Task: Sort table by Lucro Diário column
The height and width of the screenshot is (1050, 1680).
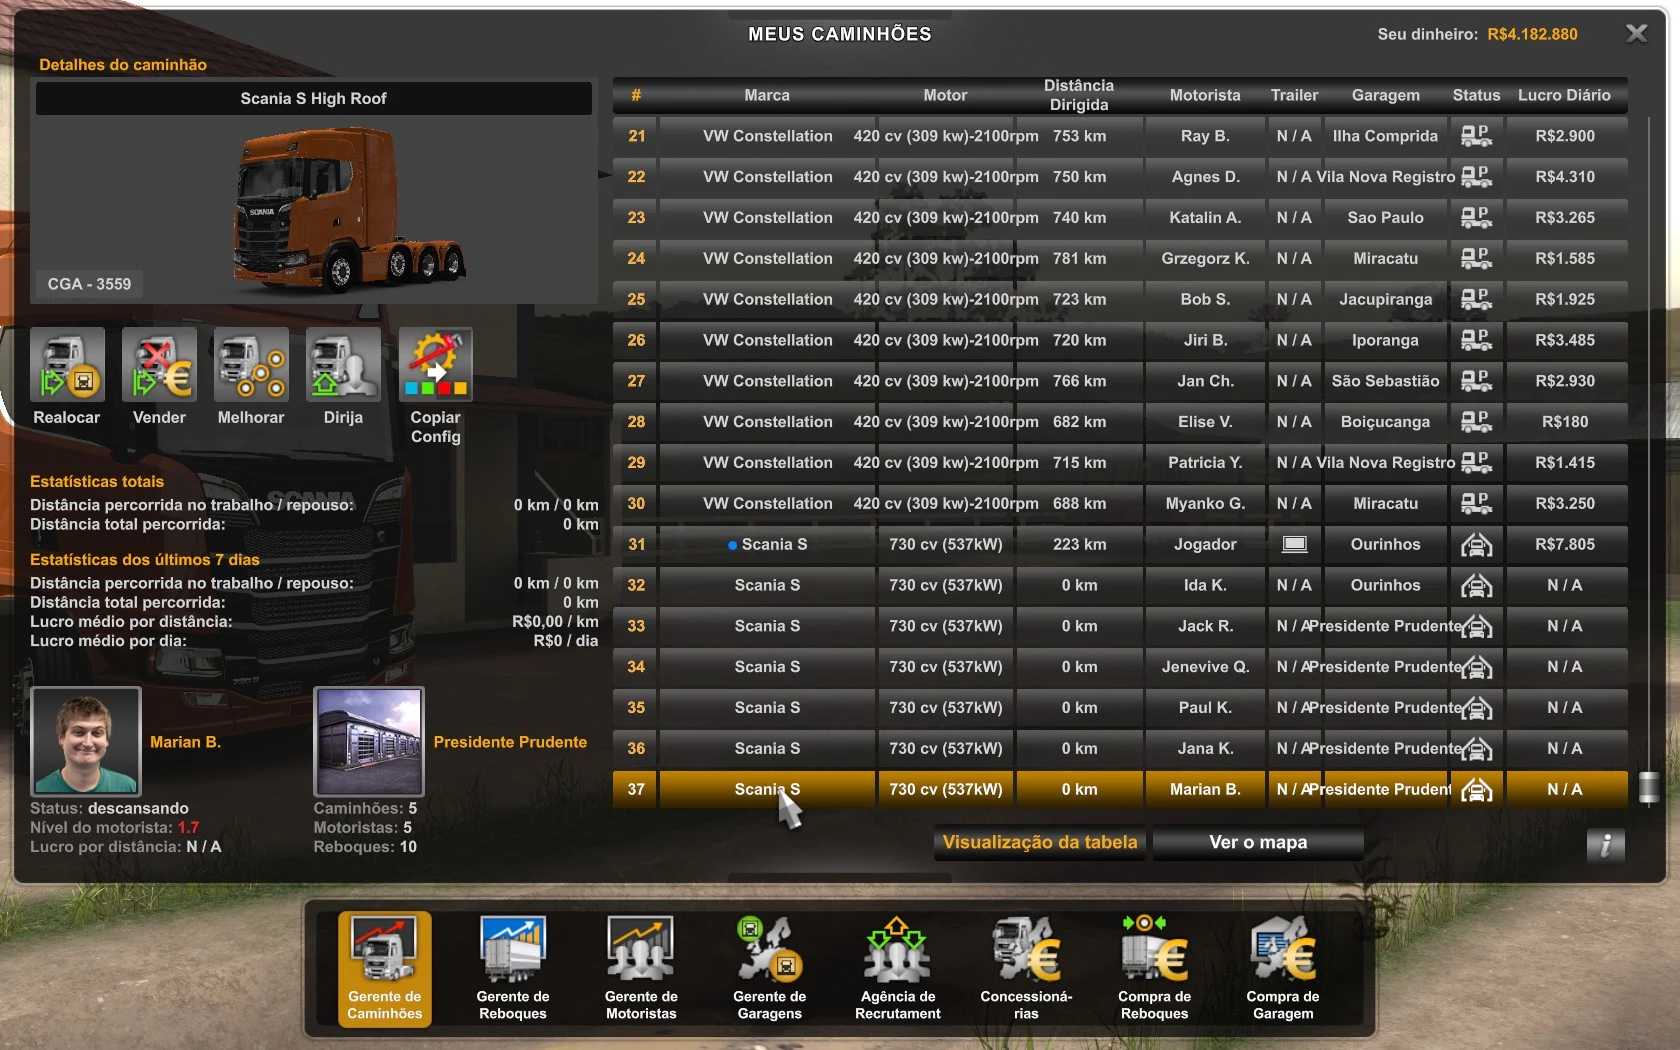Action: [x=1564, y=95]
